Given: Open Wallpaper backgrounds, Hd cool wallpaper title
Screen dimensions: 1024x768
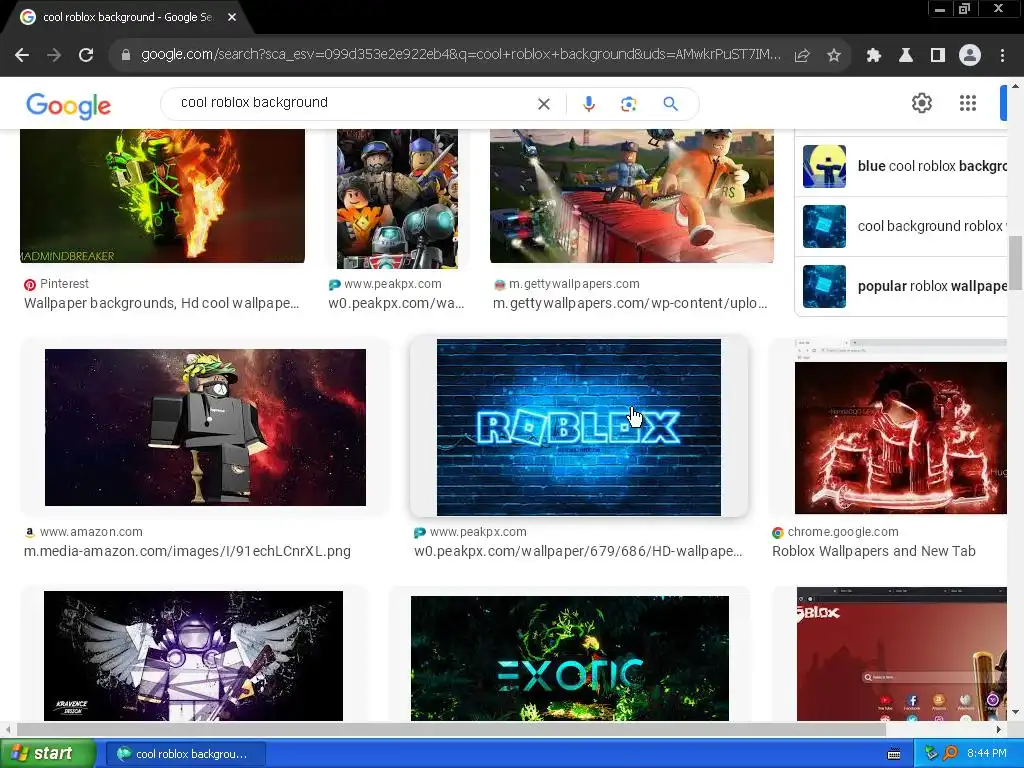Looking at the screenshot, I should (161, 303).
